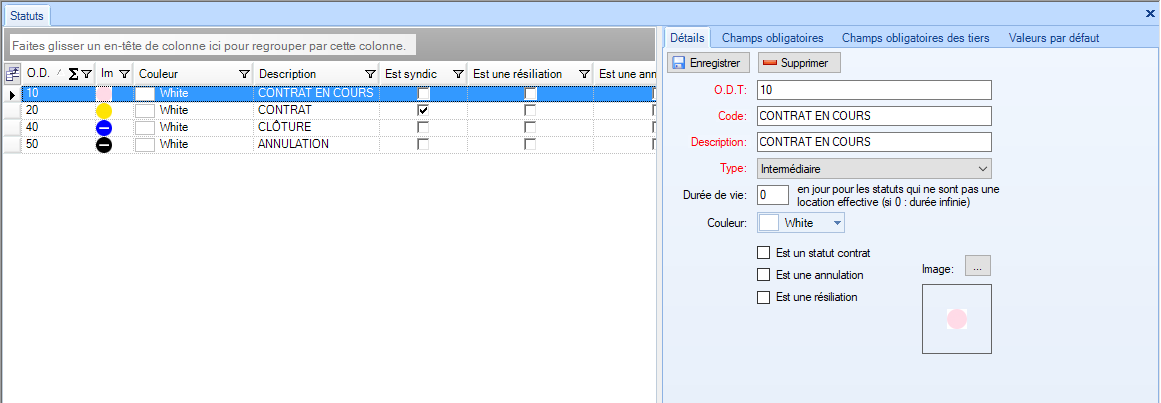This screenshot has height=403, width=1161.
Task: Open filter icon for Est syndic column
Action: coord(458,74)
